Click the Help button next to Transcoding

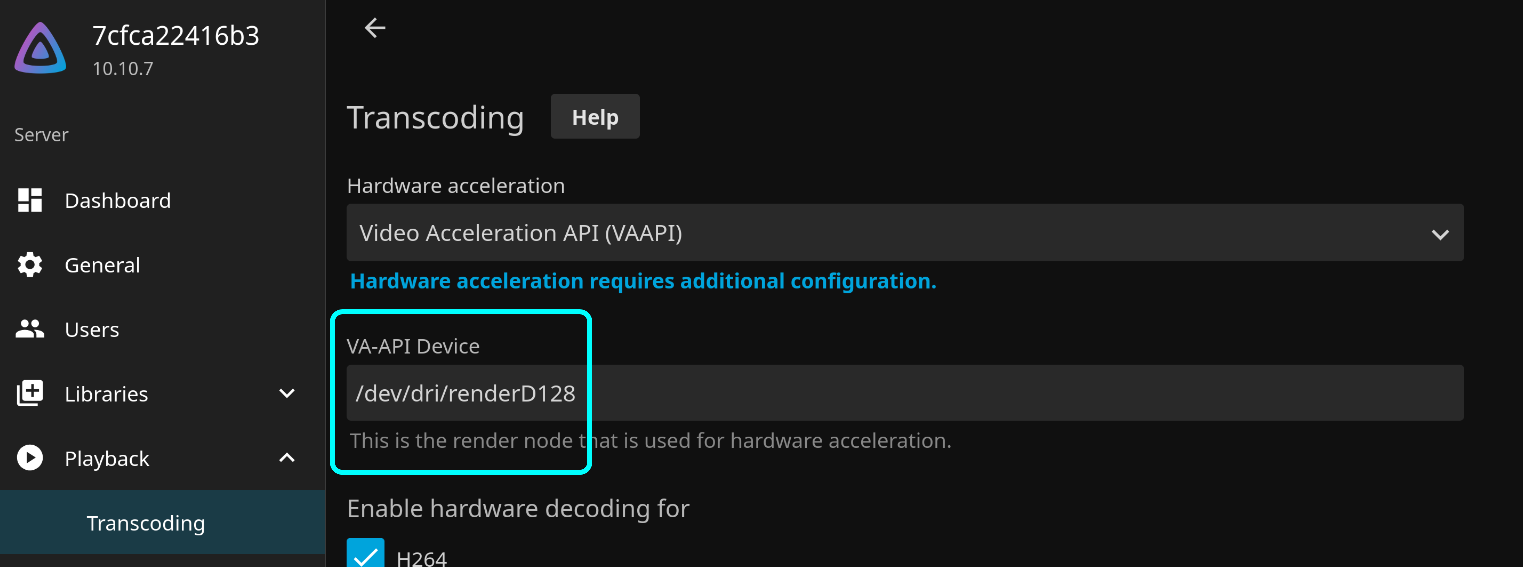point(595,117)
